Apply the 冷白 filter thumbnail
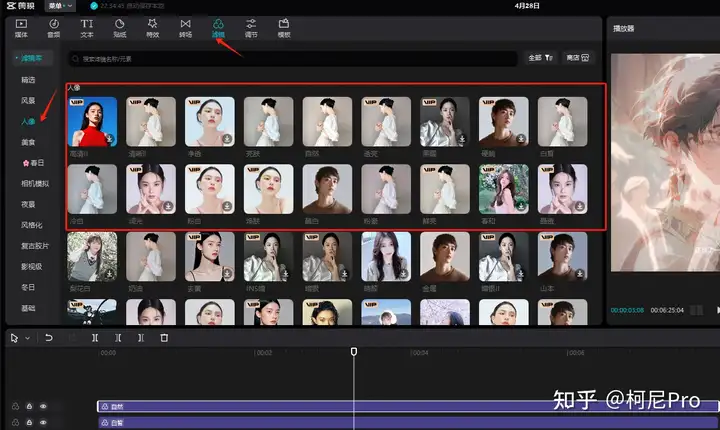Viewport: 720px width, 430px height. (x=92, y=189)
